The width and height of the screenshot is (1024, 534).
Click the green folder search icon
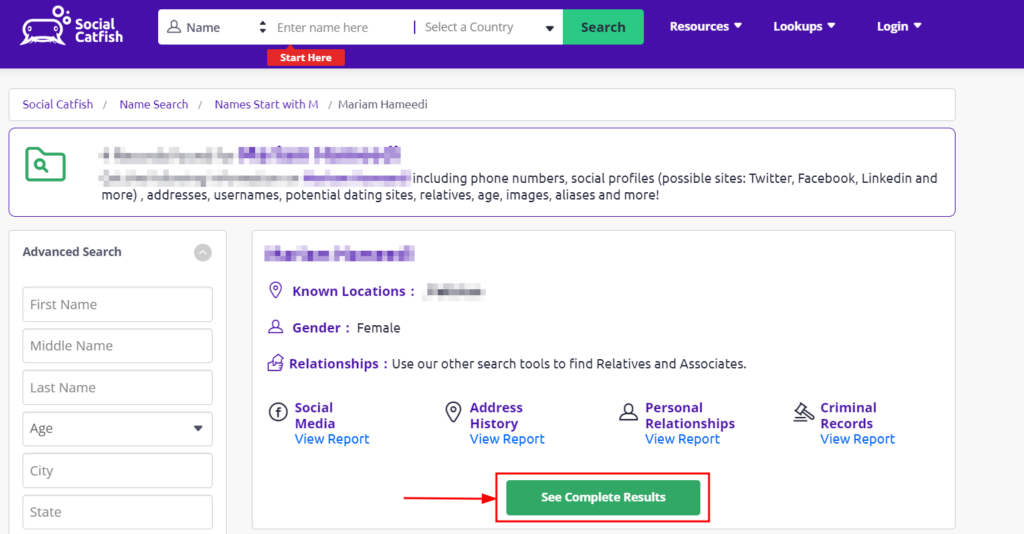(45, 164)
